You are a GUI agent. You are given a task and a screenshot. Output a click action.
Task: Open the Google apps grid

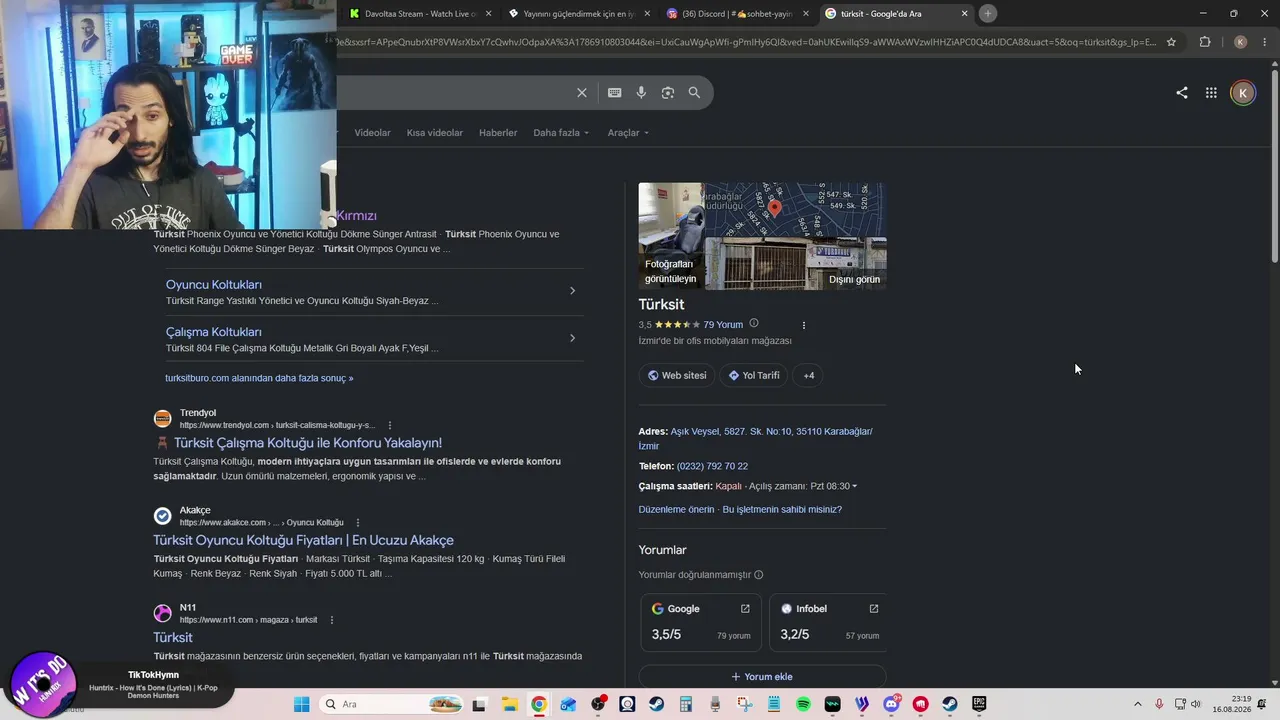[x=1211, y=93]
